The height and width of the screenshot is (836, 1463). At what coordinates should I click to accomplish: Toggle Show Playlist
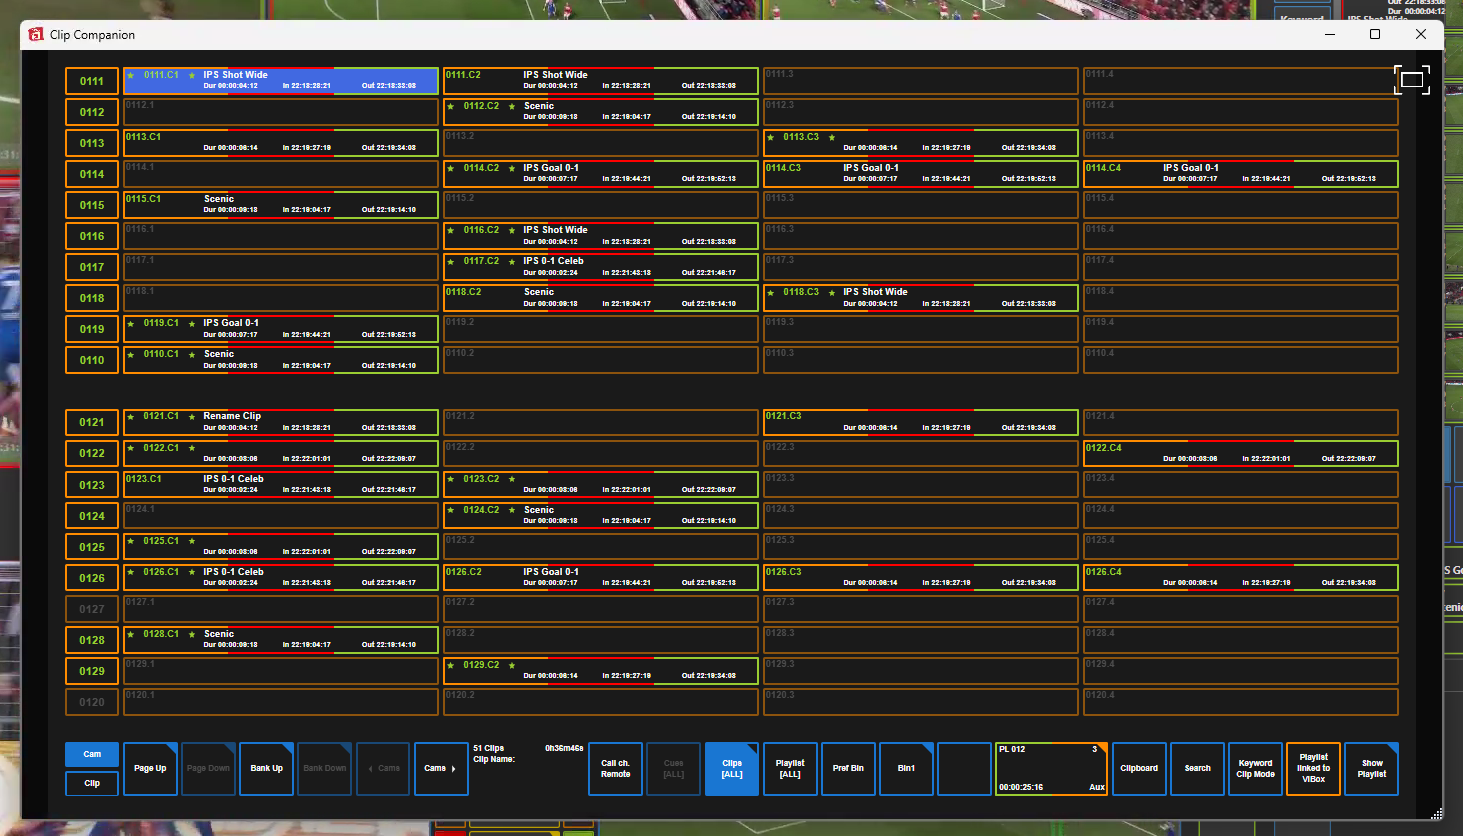[x=1372, y=769]
